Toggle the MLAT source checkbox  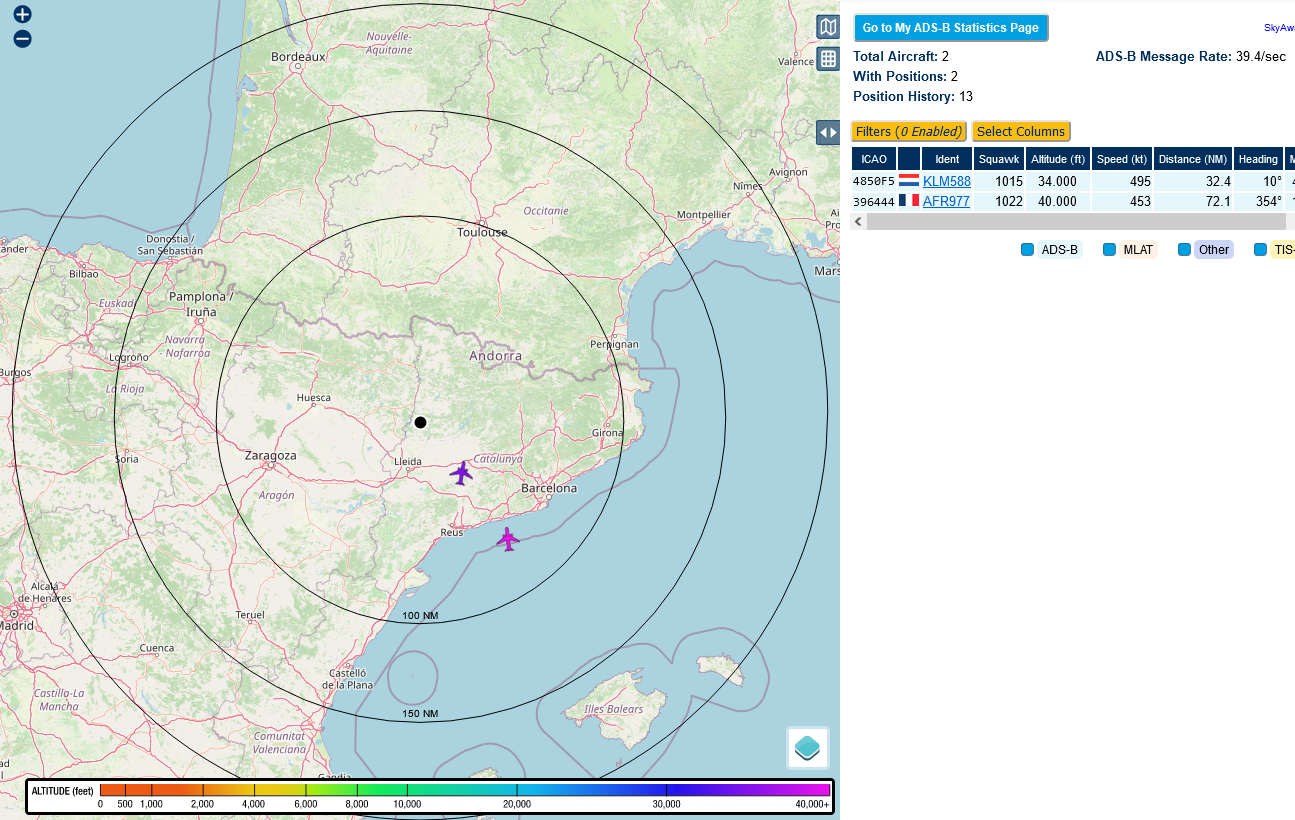tap(1109, 250)
